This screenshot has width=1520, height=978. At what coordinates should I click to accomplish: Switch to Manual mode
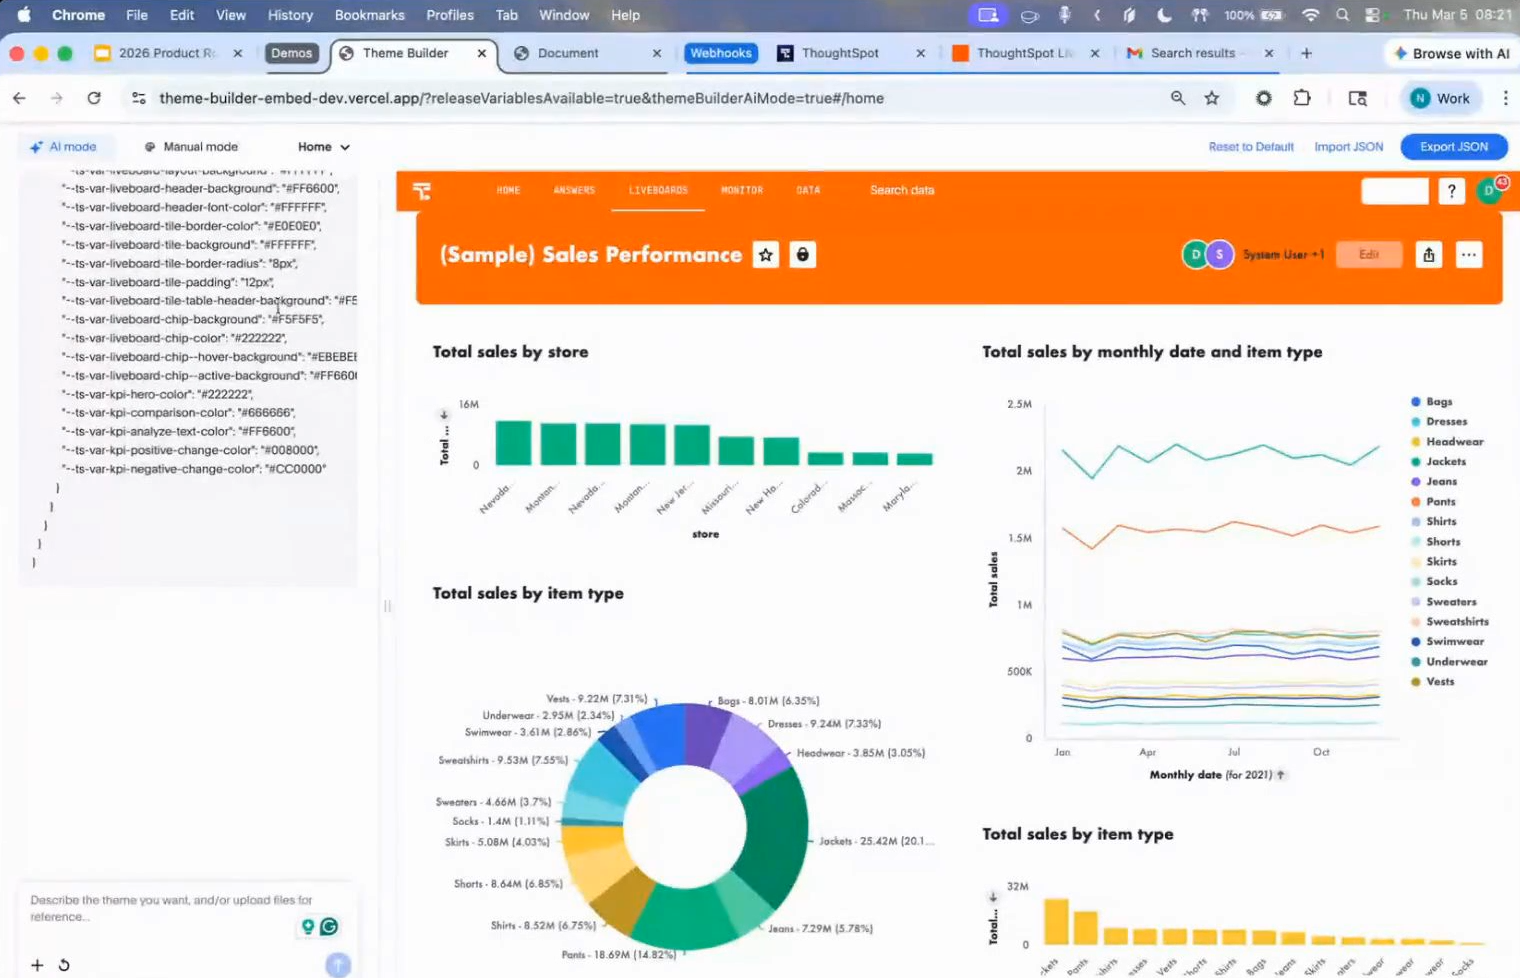pos(191,147)
